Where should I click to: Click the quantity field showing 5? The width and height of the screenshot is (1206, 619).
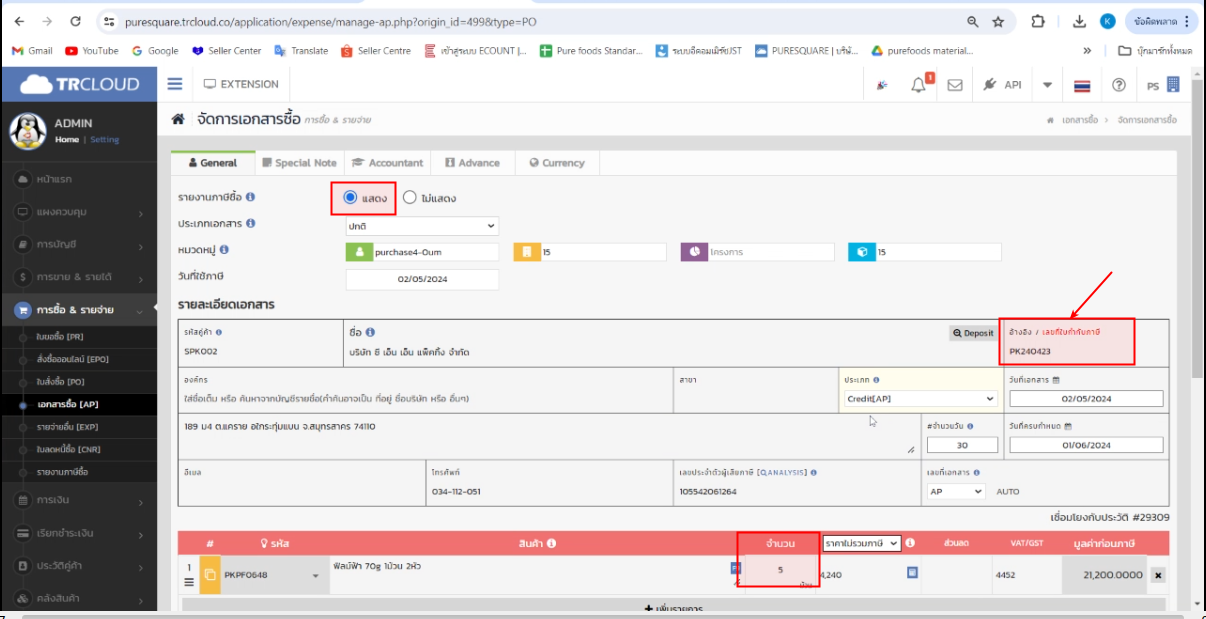tap(779, 570)
